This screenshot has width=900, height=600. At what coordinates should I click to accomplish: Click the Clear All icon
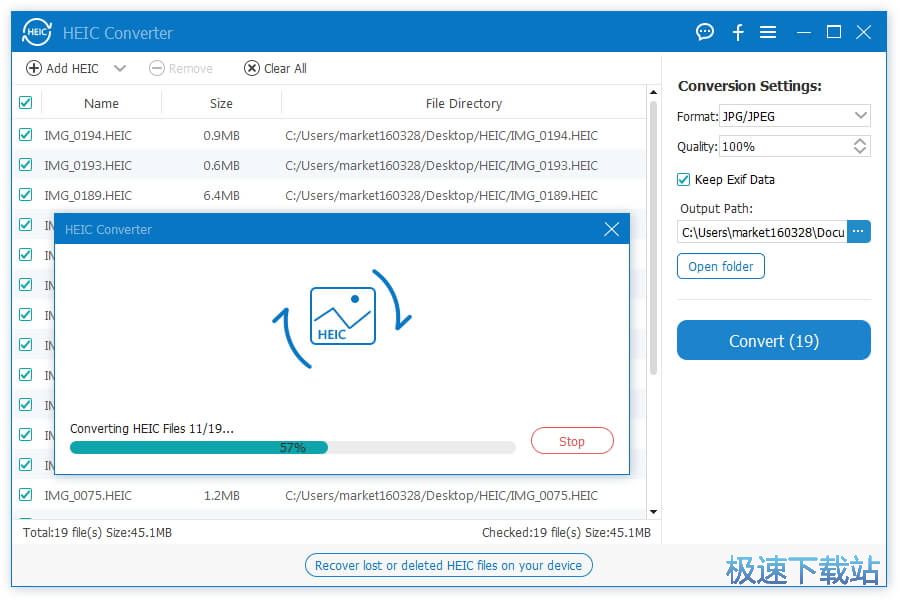(252, 68)
